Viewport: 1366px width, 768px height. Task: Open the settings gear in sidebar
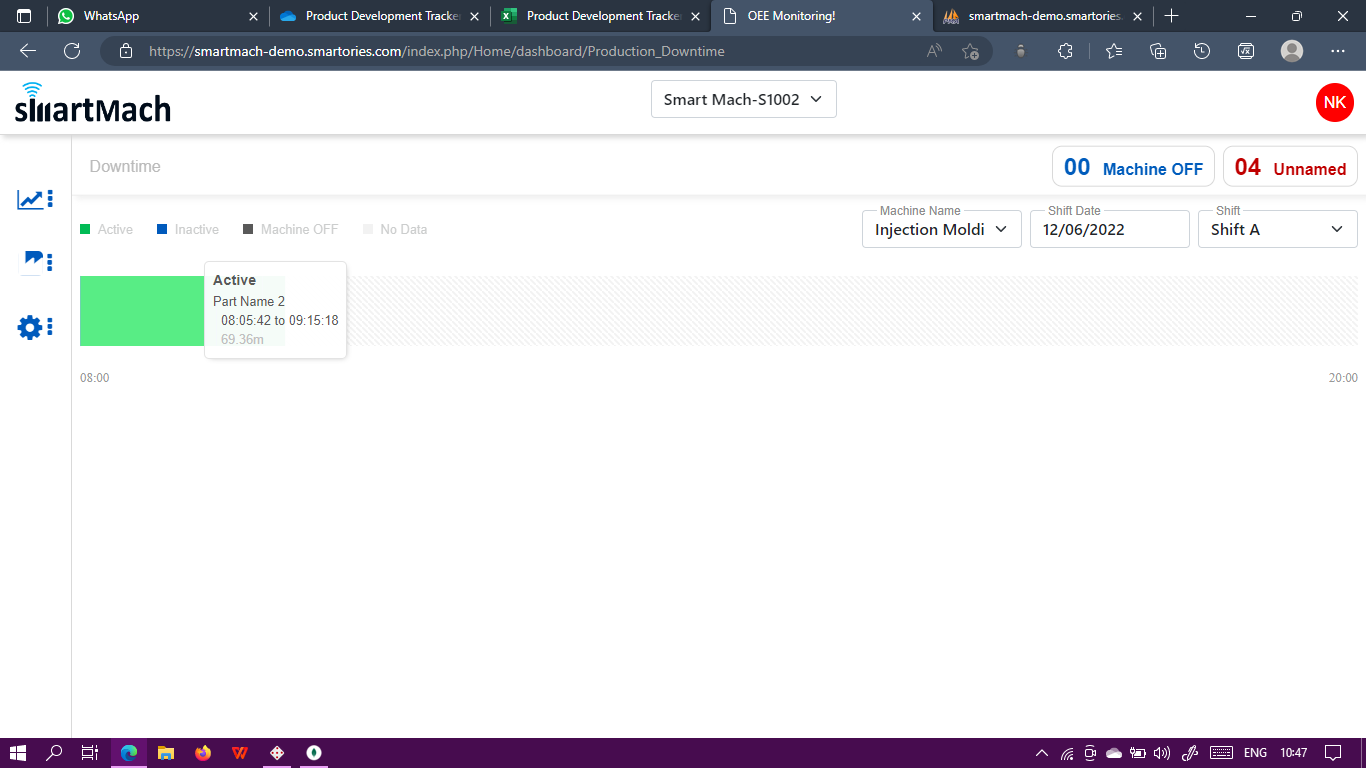[x=30, y=327]
